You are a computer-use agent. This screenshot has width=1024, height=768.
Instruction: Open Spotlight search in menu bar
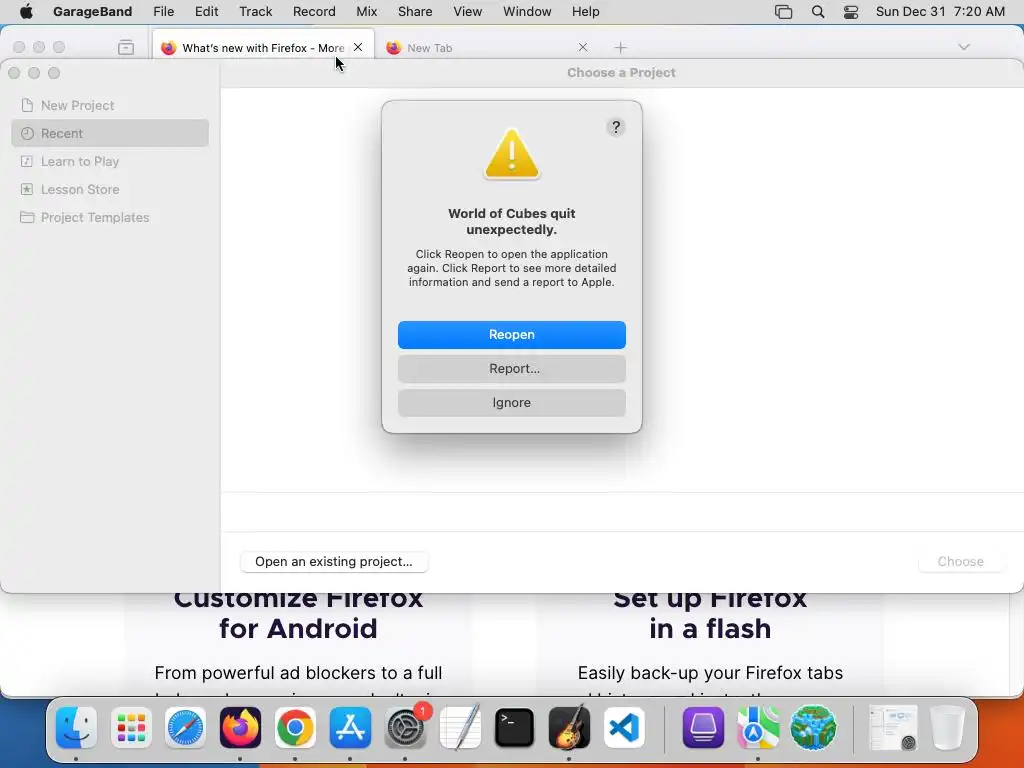tap(818, 12)
